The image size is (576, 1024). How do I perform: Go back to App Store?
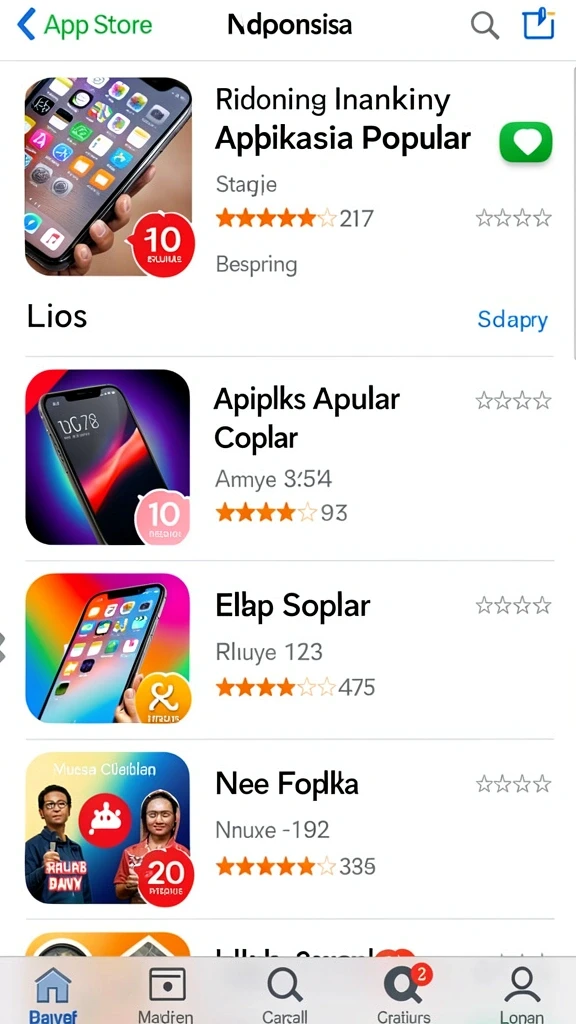84,25
